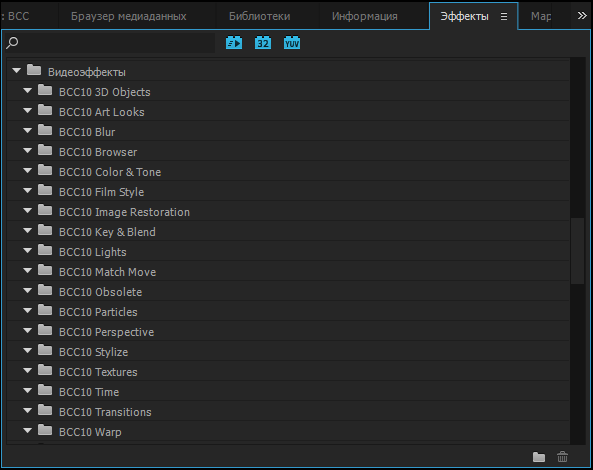
Task: Click the BCC10 Stylize folder icon
Action: tap(45, 350)
